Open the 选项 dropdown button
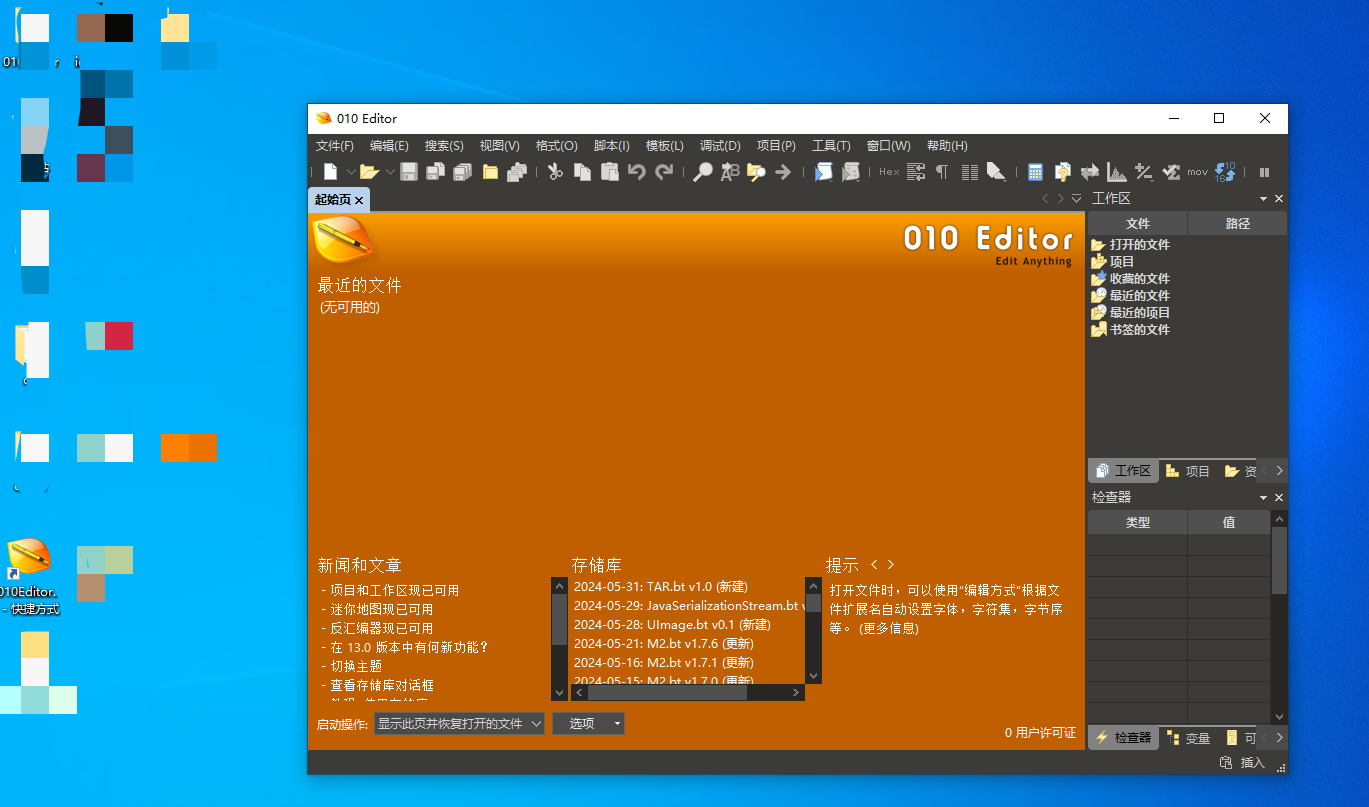This screenshot has width=1369, height=807. (588, 723)
